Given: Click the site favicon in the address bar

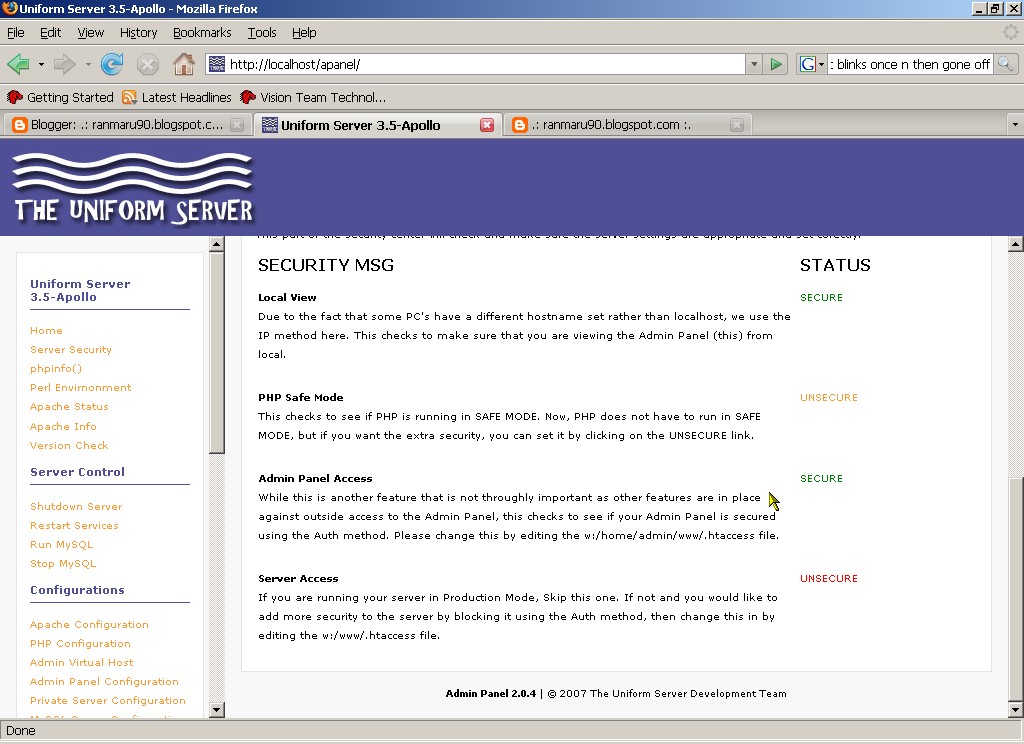Looking at the screenshot, I should coord(217,64).
